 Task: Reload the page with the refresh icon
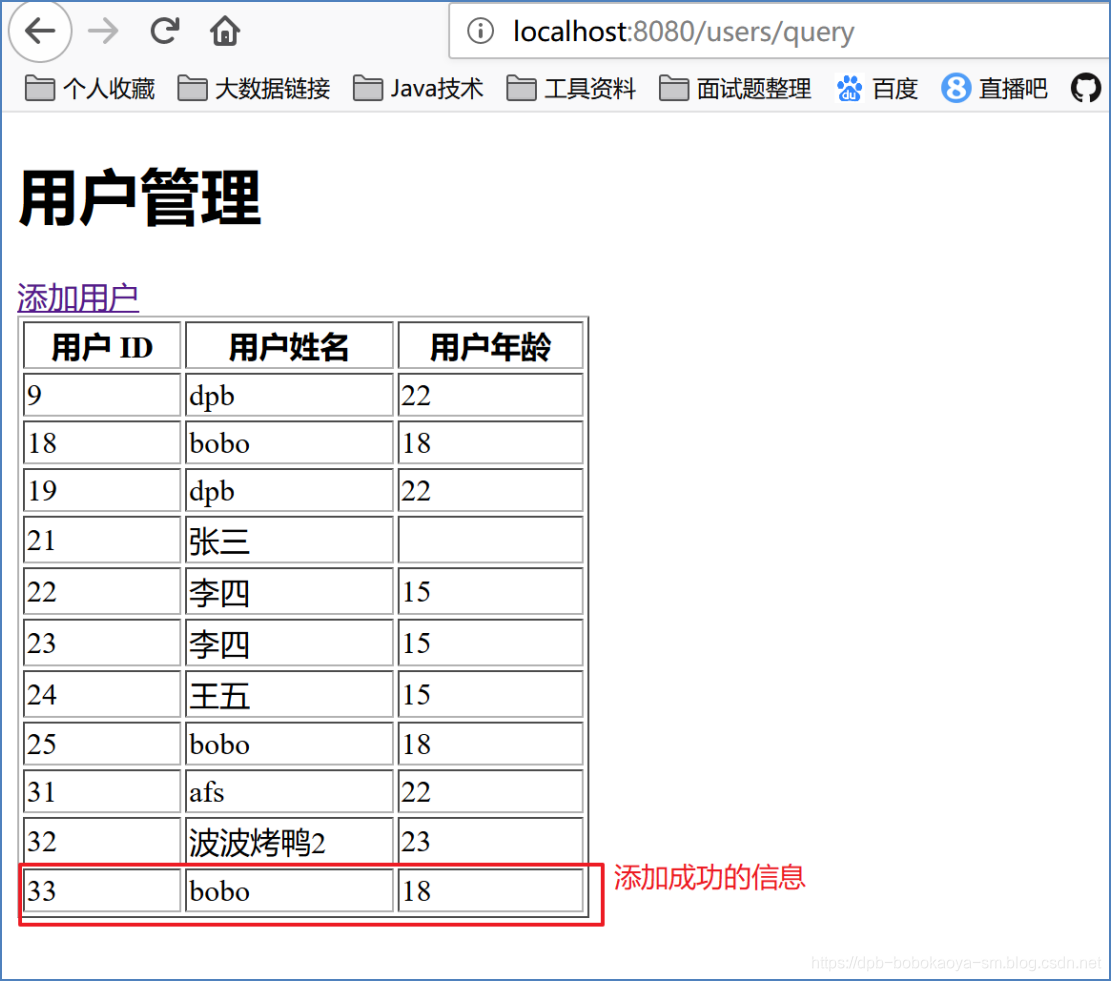click(x=164, y=31)
